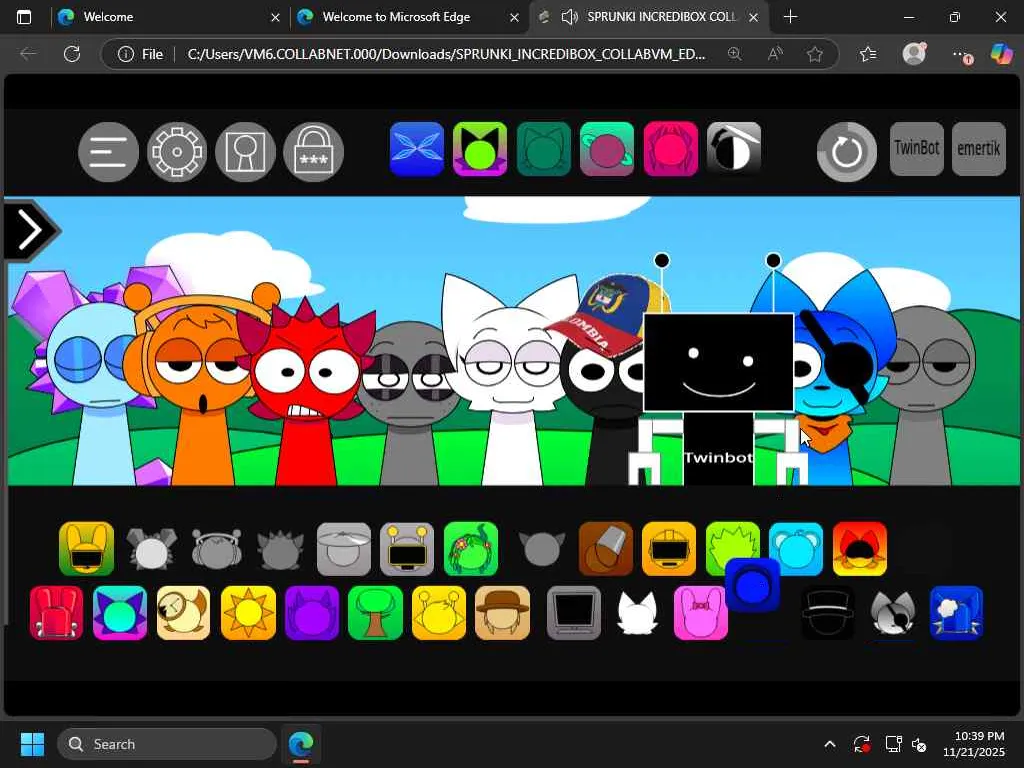Pick the brown bucket head icon
1024x768 pixels.
pyautogui.click(x=605, y=549)
